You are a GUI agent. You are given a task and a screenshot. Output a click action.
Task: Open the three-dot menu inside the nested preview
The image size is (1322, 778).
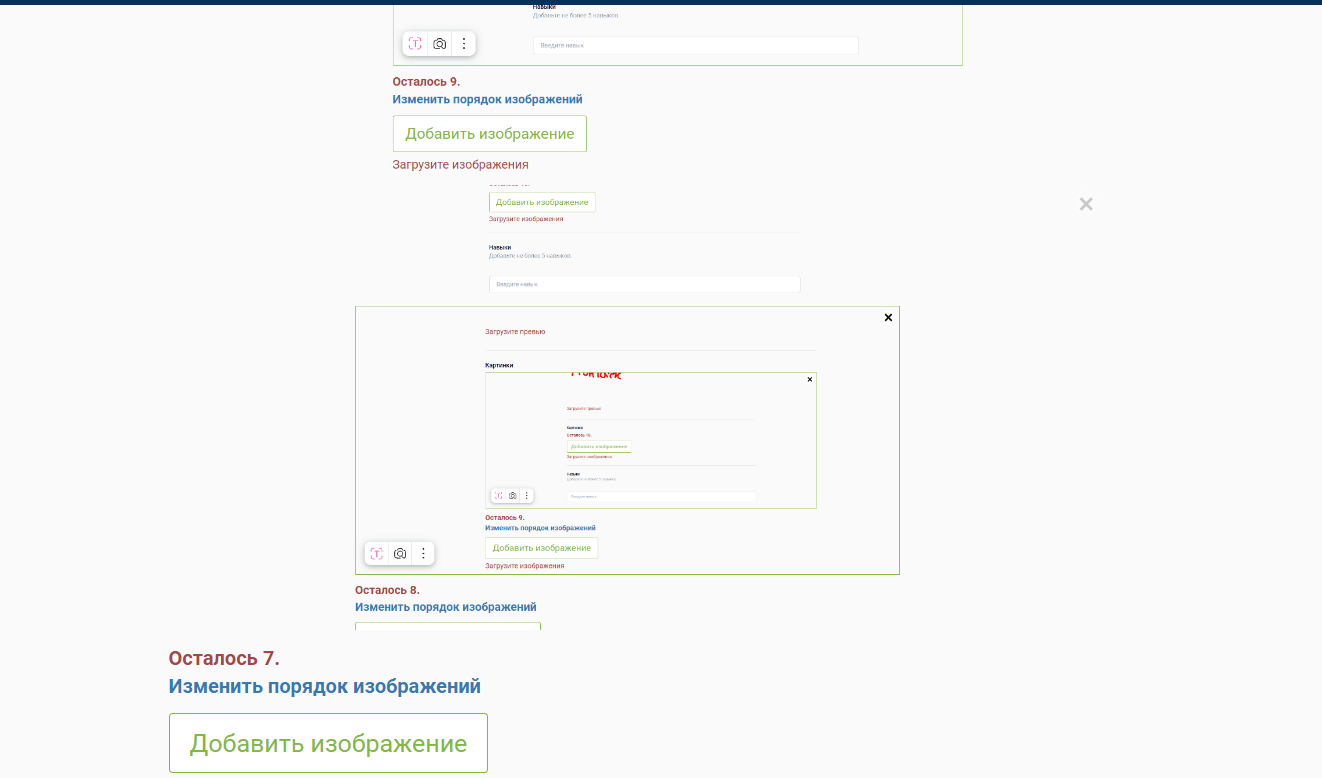point(527,495)
